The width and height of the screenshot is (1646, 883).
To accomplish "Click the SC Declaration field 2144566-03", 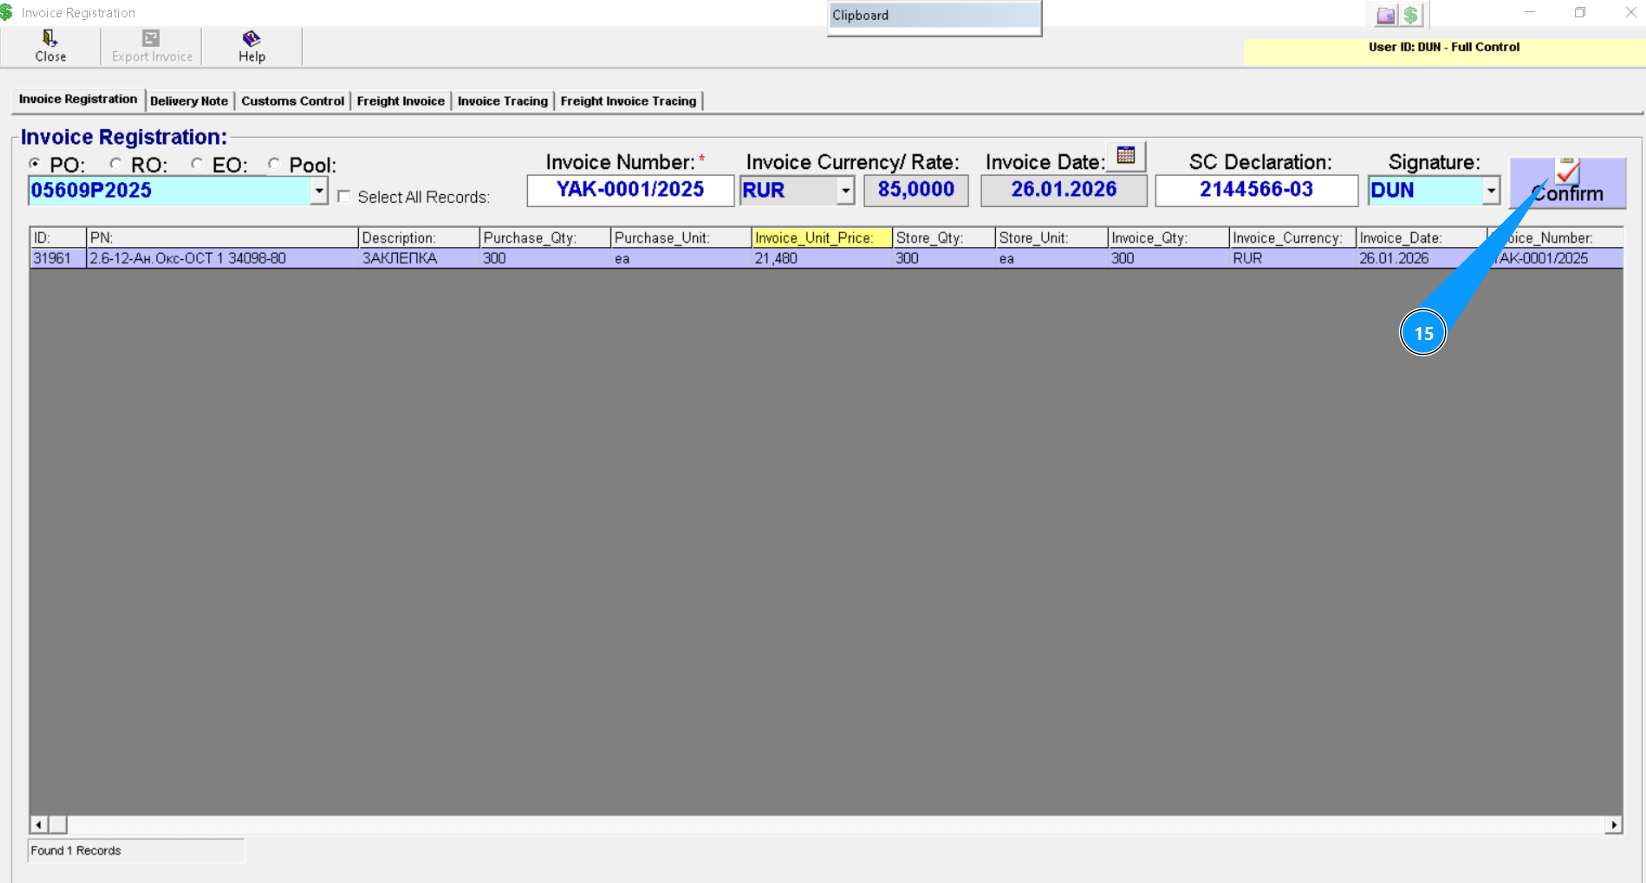I will pos(1256,190).
